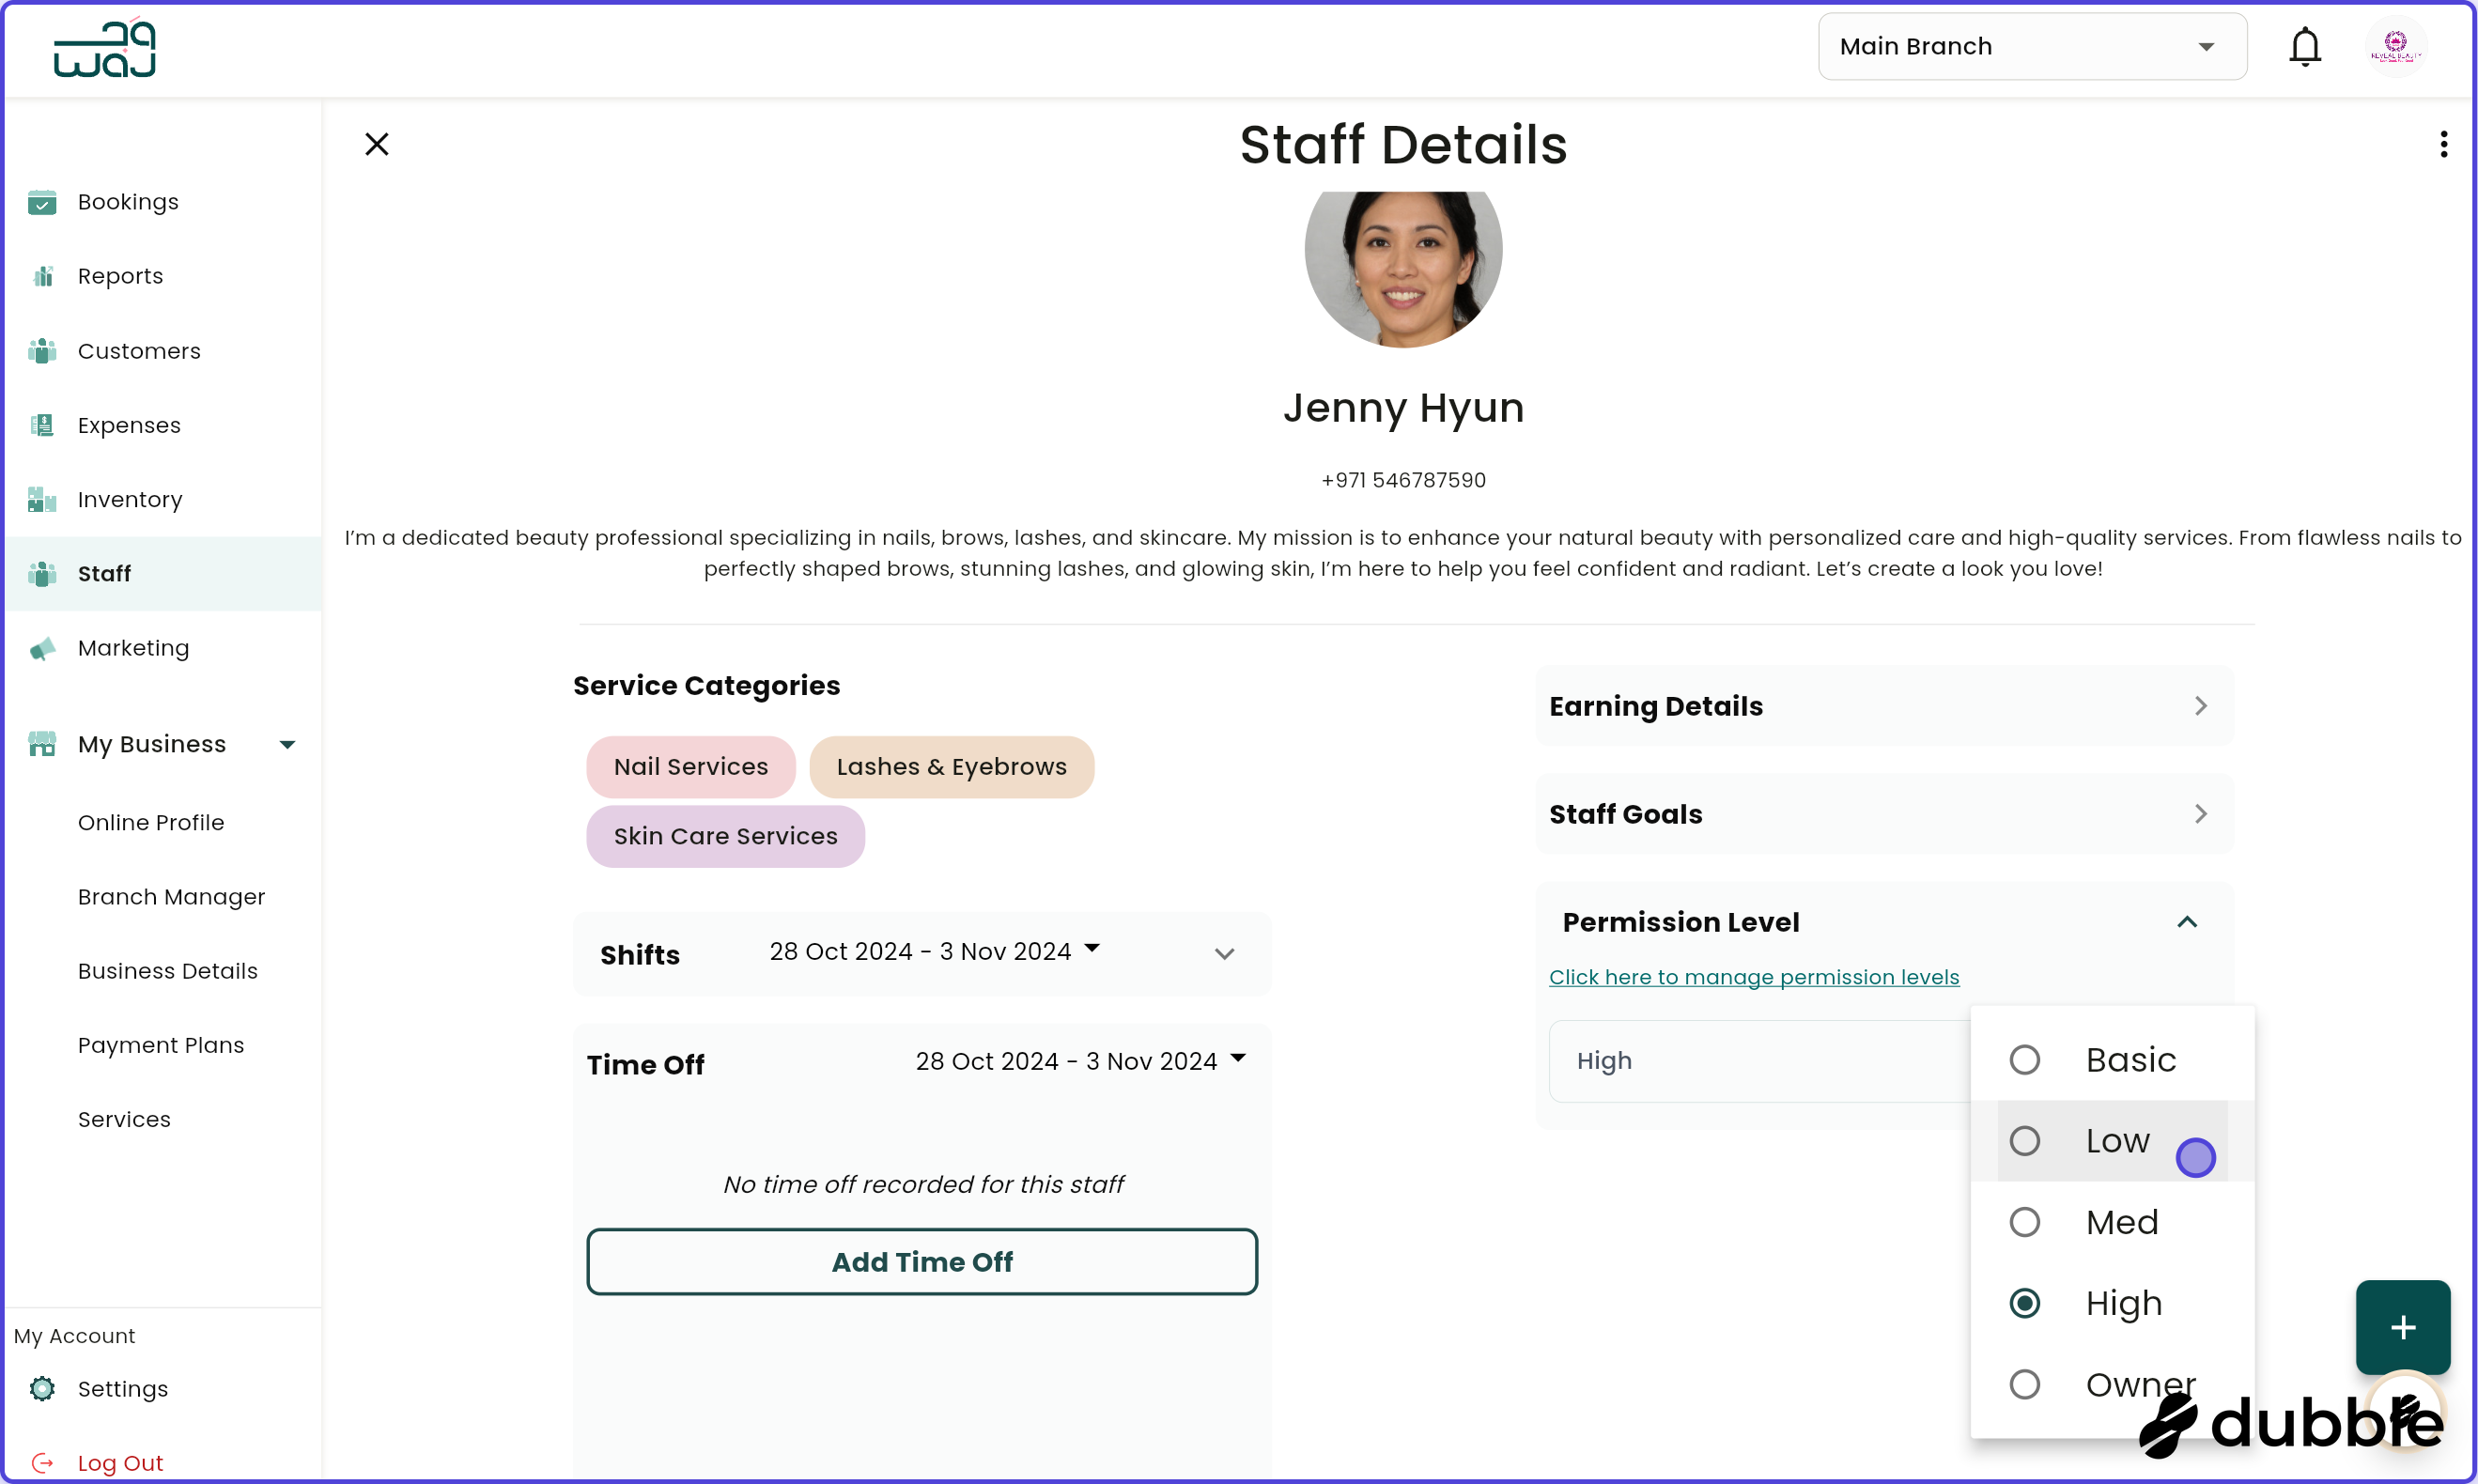Open Customers via its sidebar icon

coord(43,350)
